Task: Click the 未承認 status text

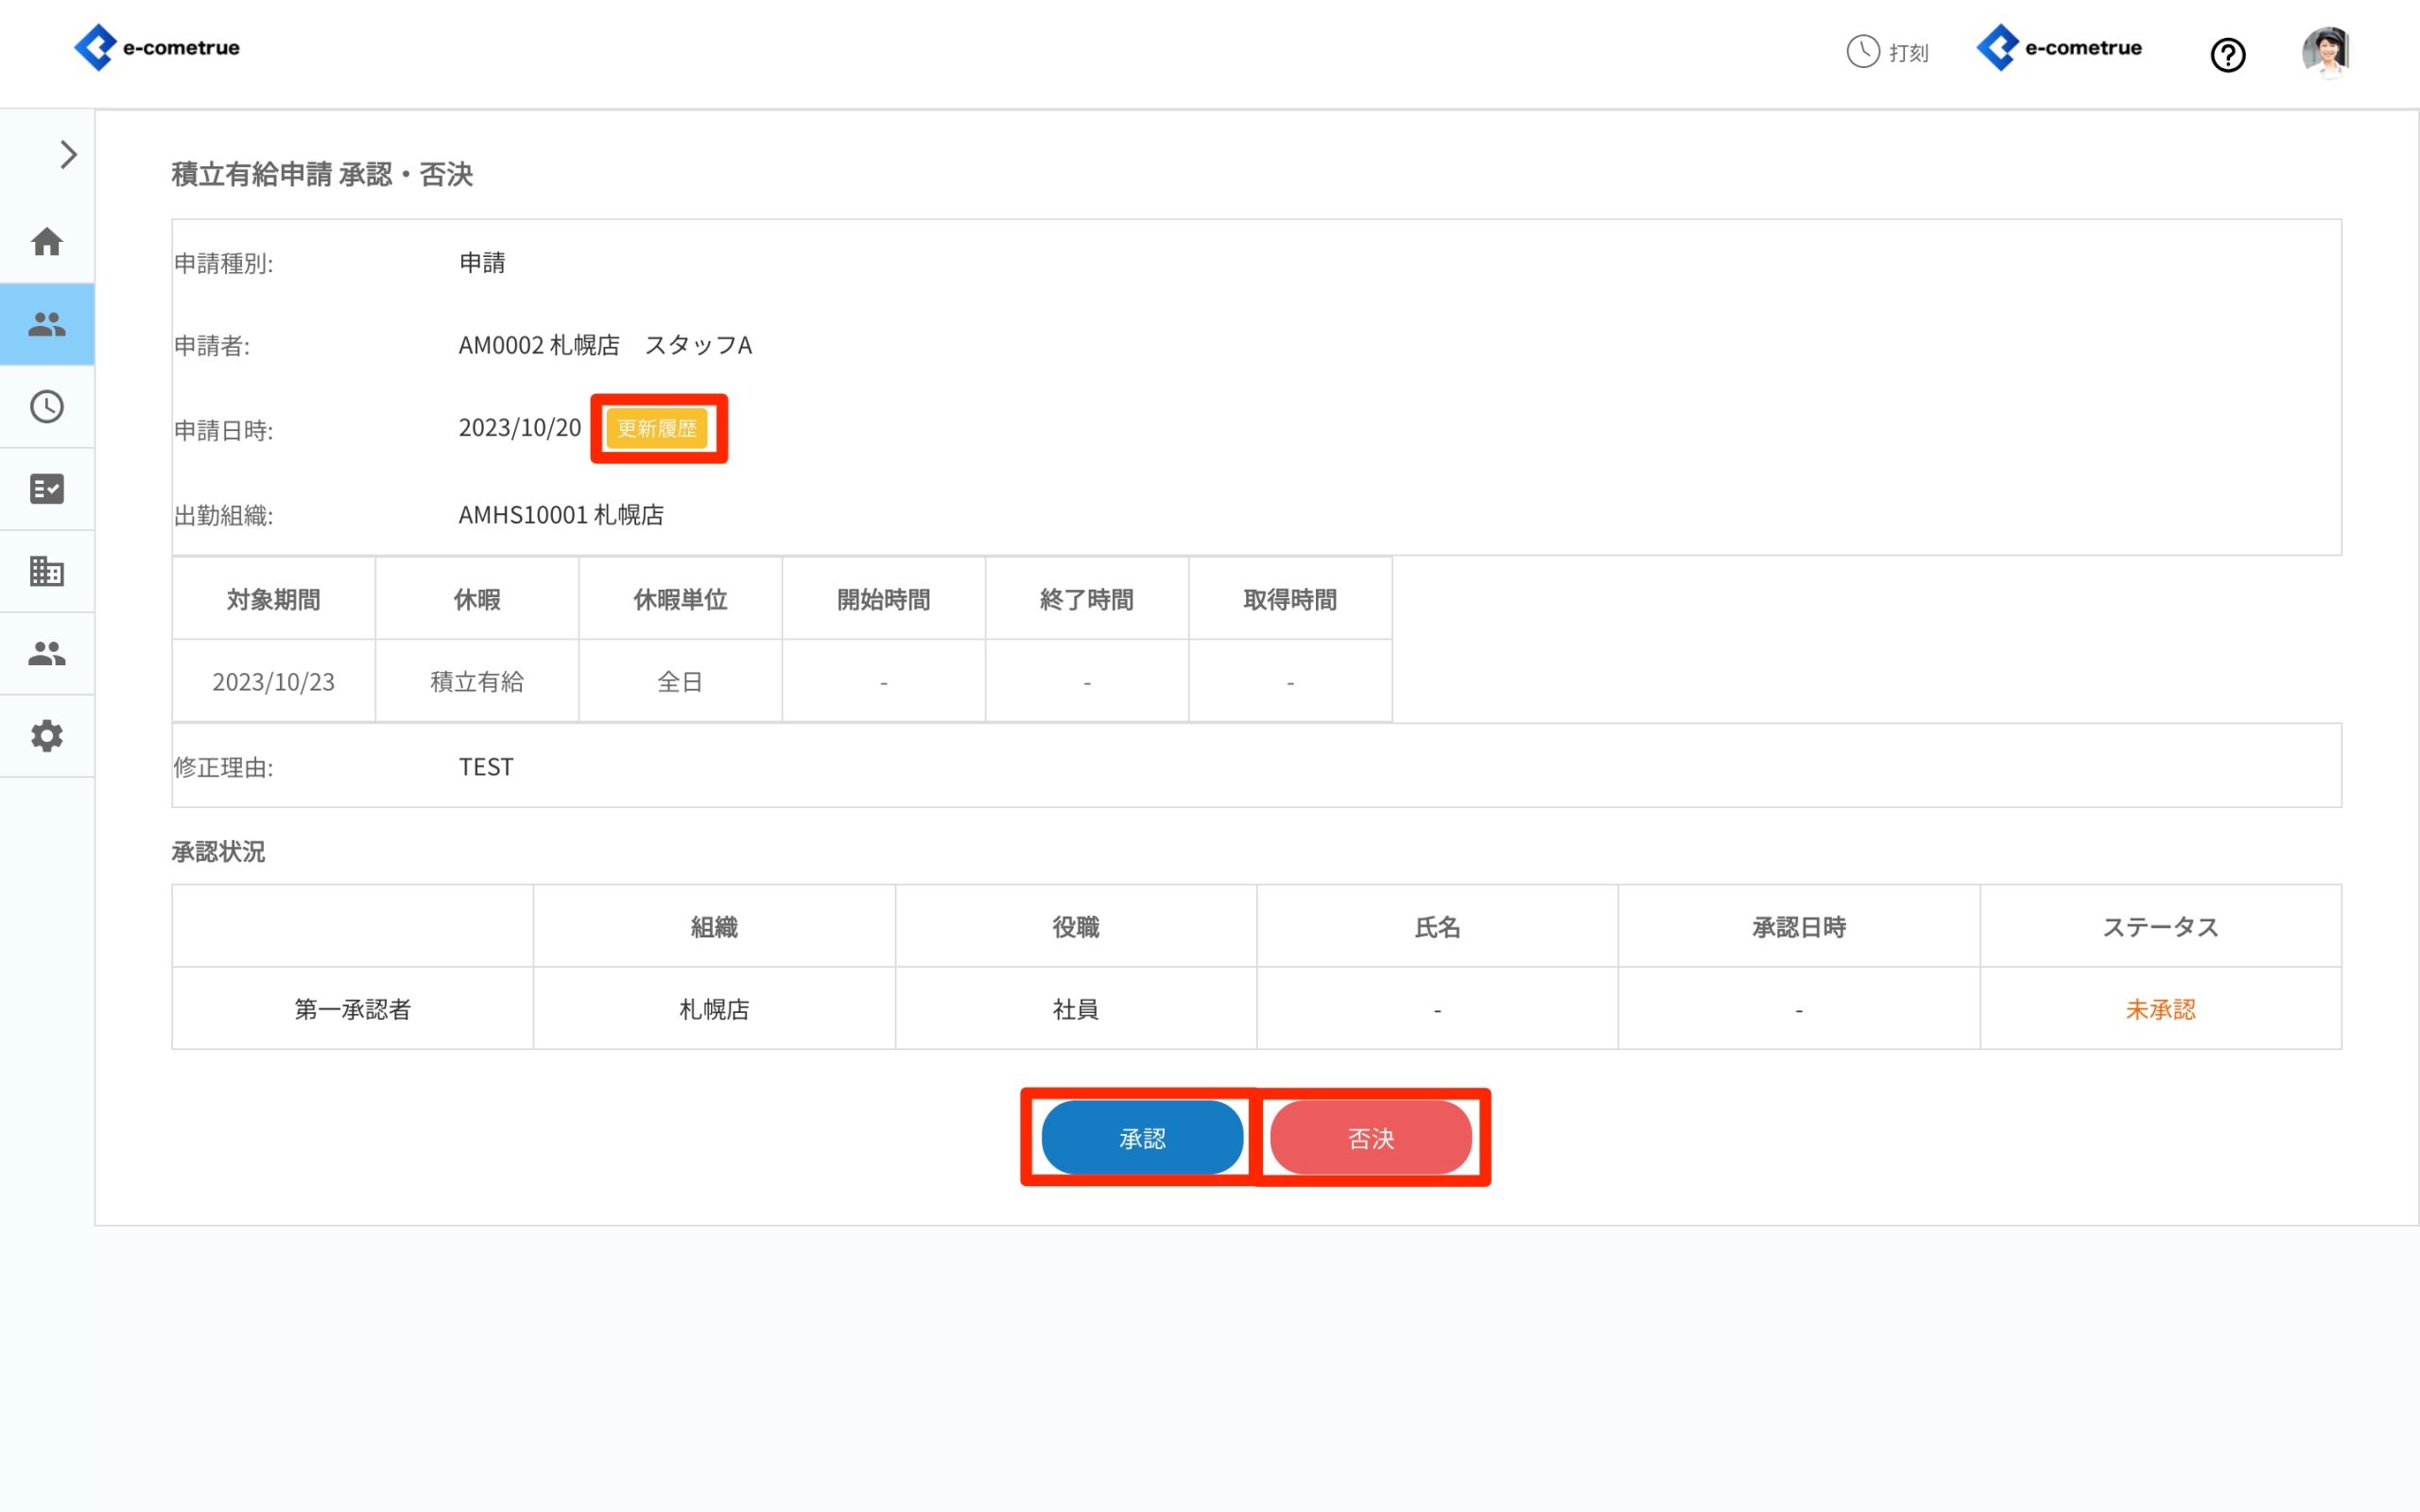Action: 2160,1009
